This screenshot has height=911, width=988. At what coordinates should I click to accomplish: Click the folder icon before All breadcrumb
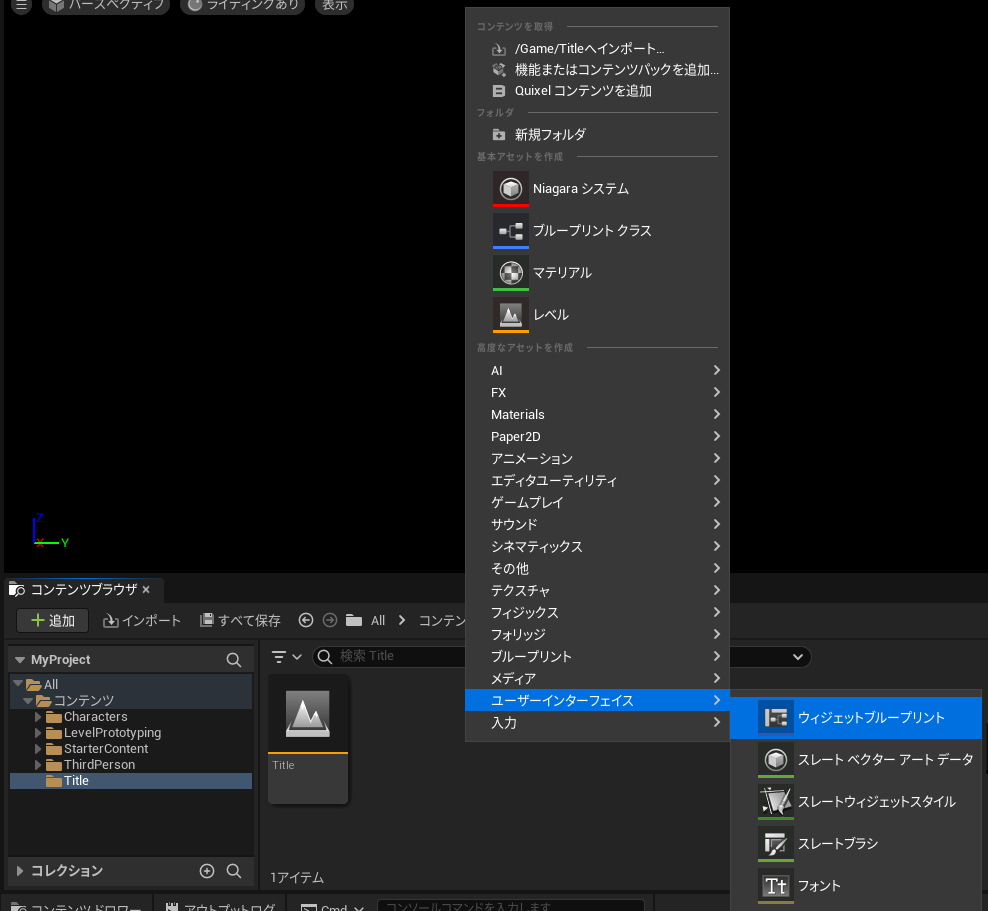(x=354, y=621)
